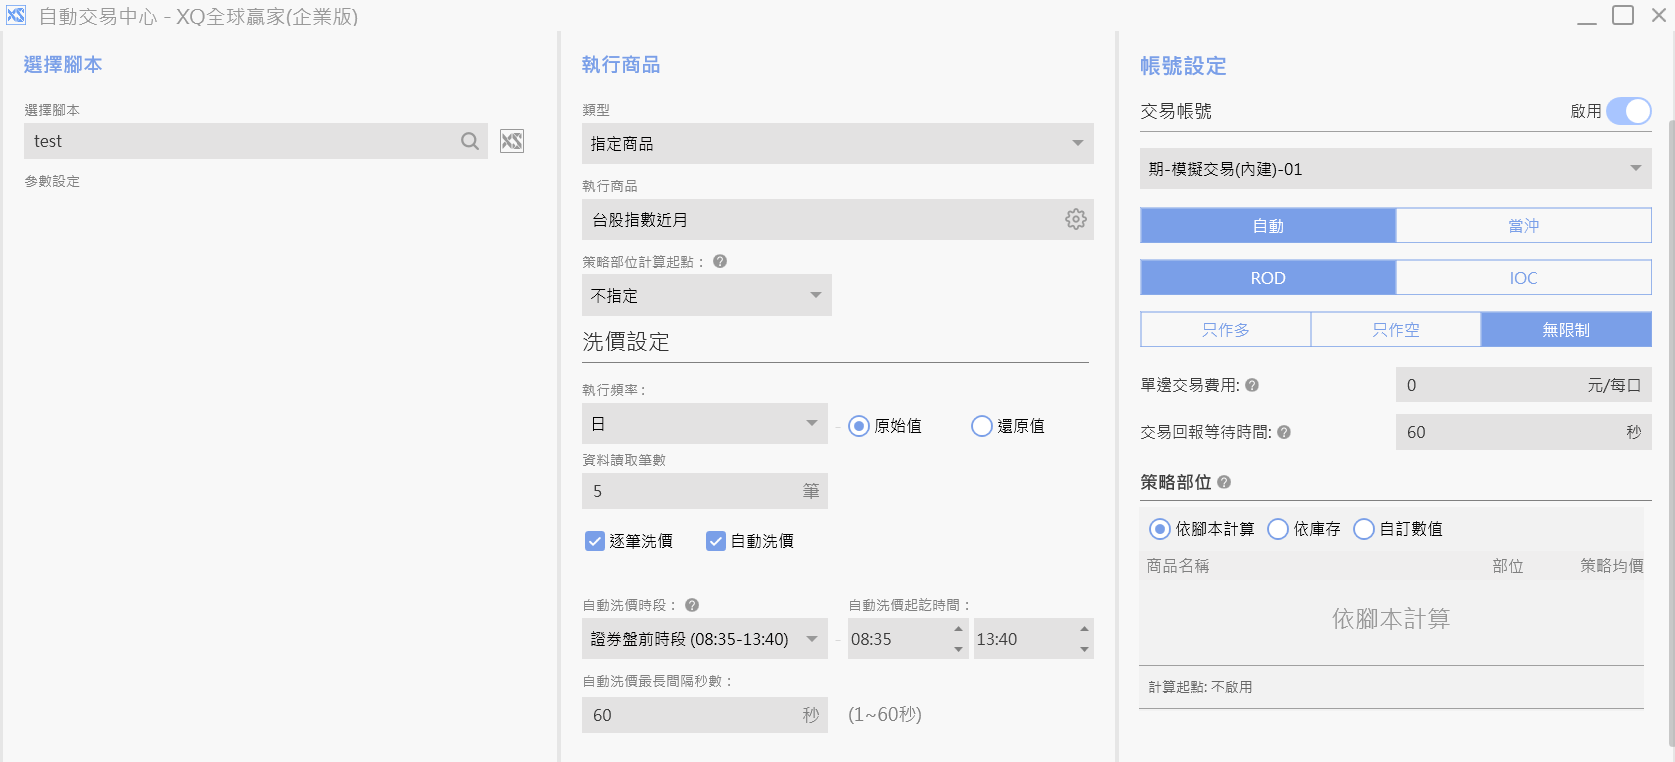Show help for 單邊交易費用
This screenshot has width=1675, height=762.
point(1252,385)
